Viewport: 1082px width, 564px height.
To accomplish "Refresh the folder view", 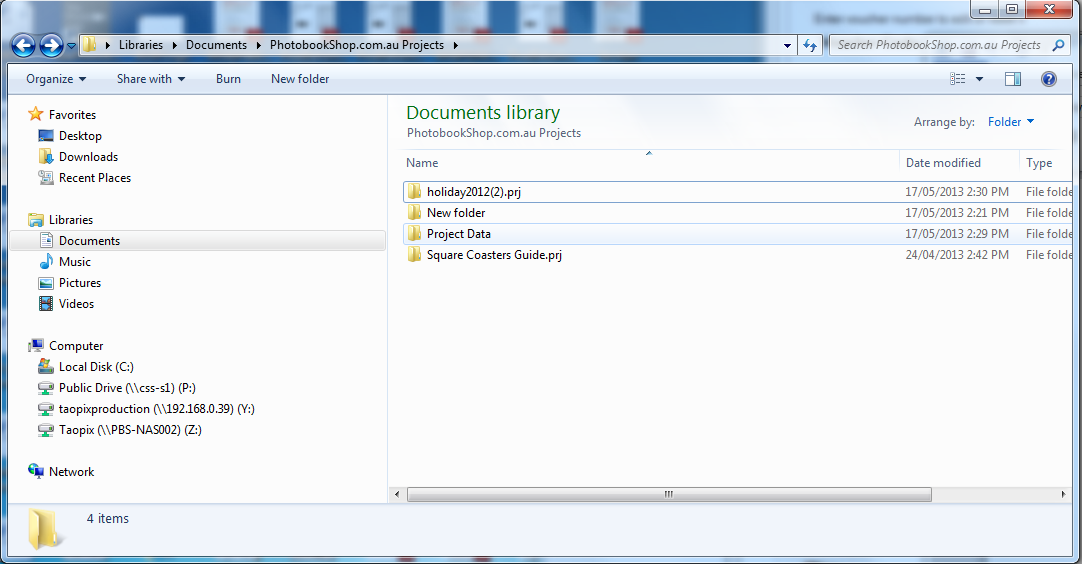I will tap(809, 46).
